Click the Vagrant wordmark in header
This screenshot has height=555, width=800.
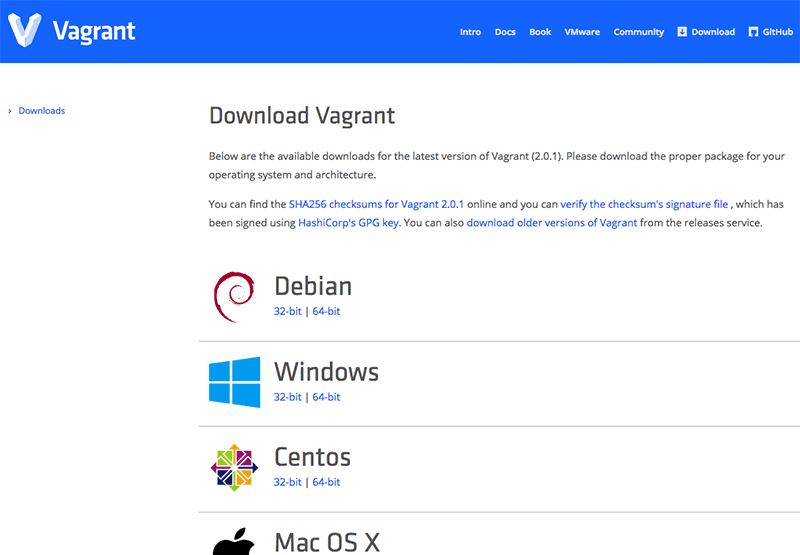click(x=94, y=32)
